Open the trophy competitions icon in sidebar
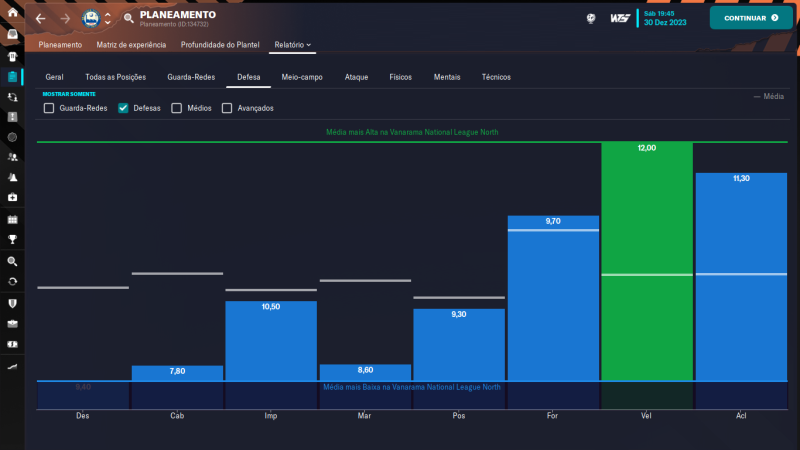Viewport: 800px width, 450px height. click(12, 239)
